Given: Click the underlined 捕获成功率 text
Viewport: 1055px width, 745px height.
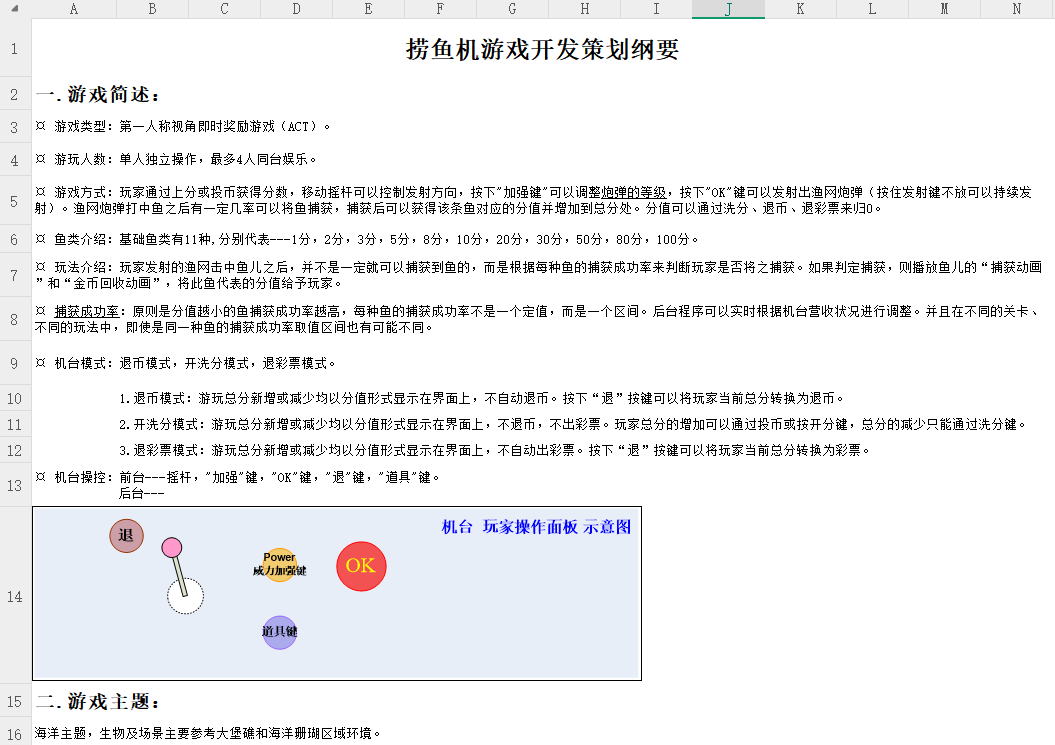Looking at the screenshot, I should coord(88,311).
